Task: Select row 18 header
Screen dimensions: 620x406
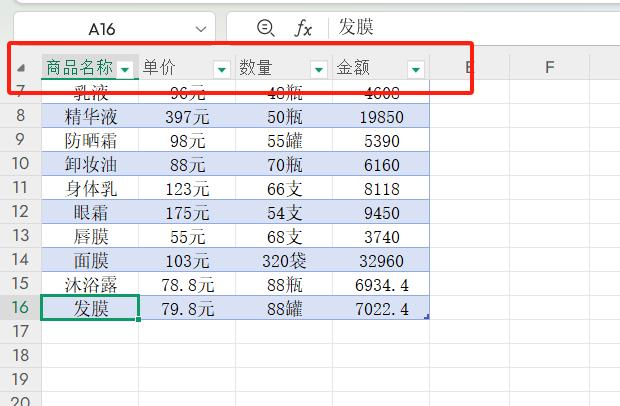Action: point(21,355)
